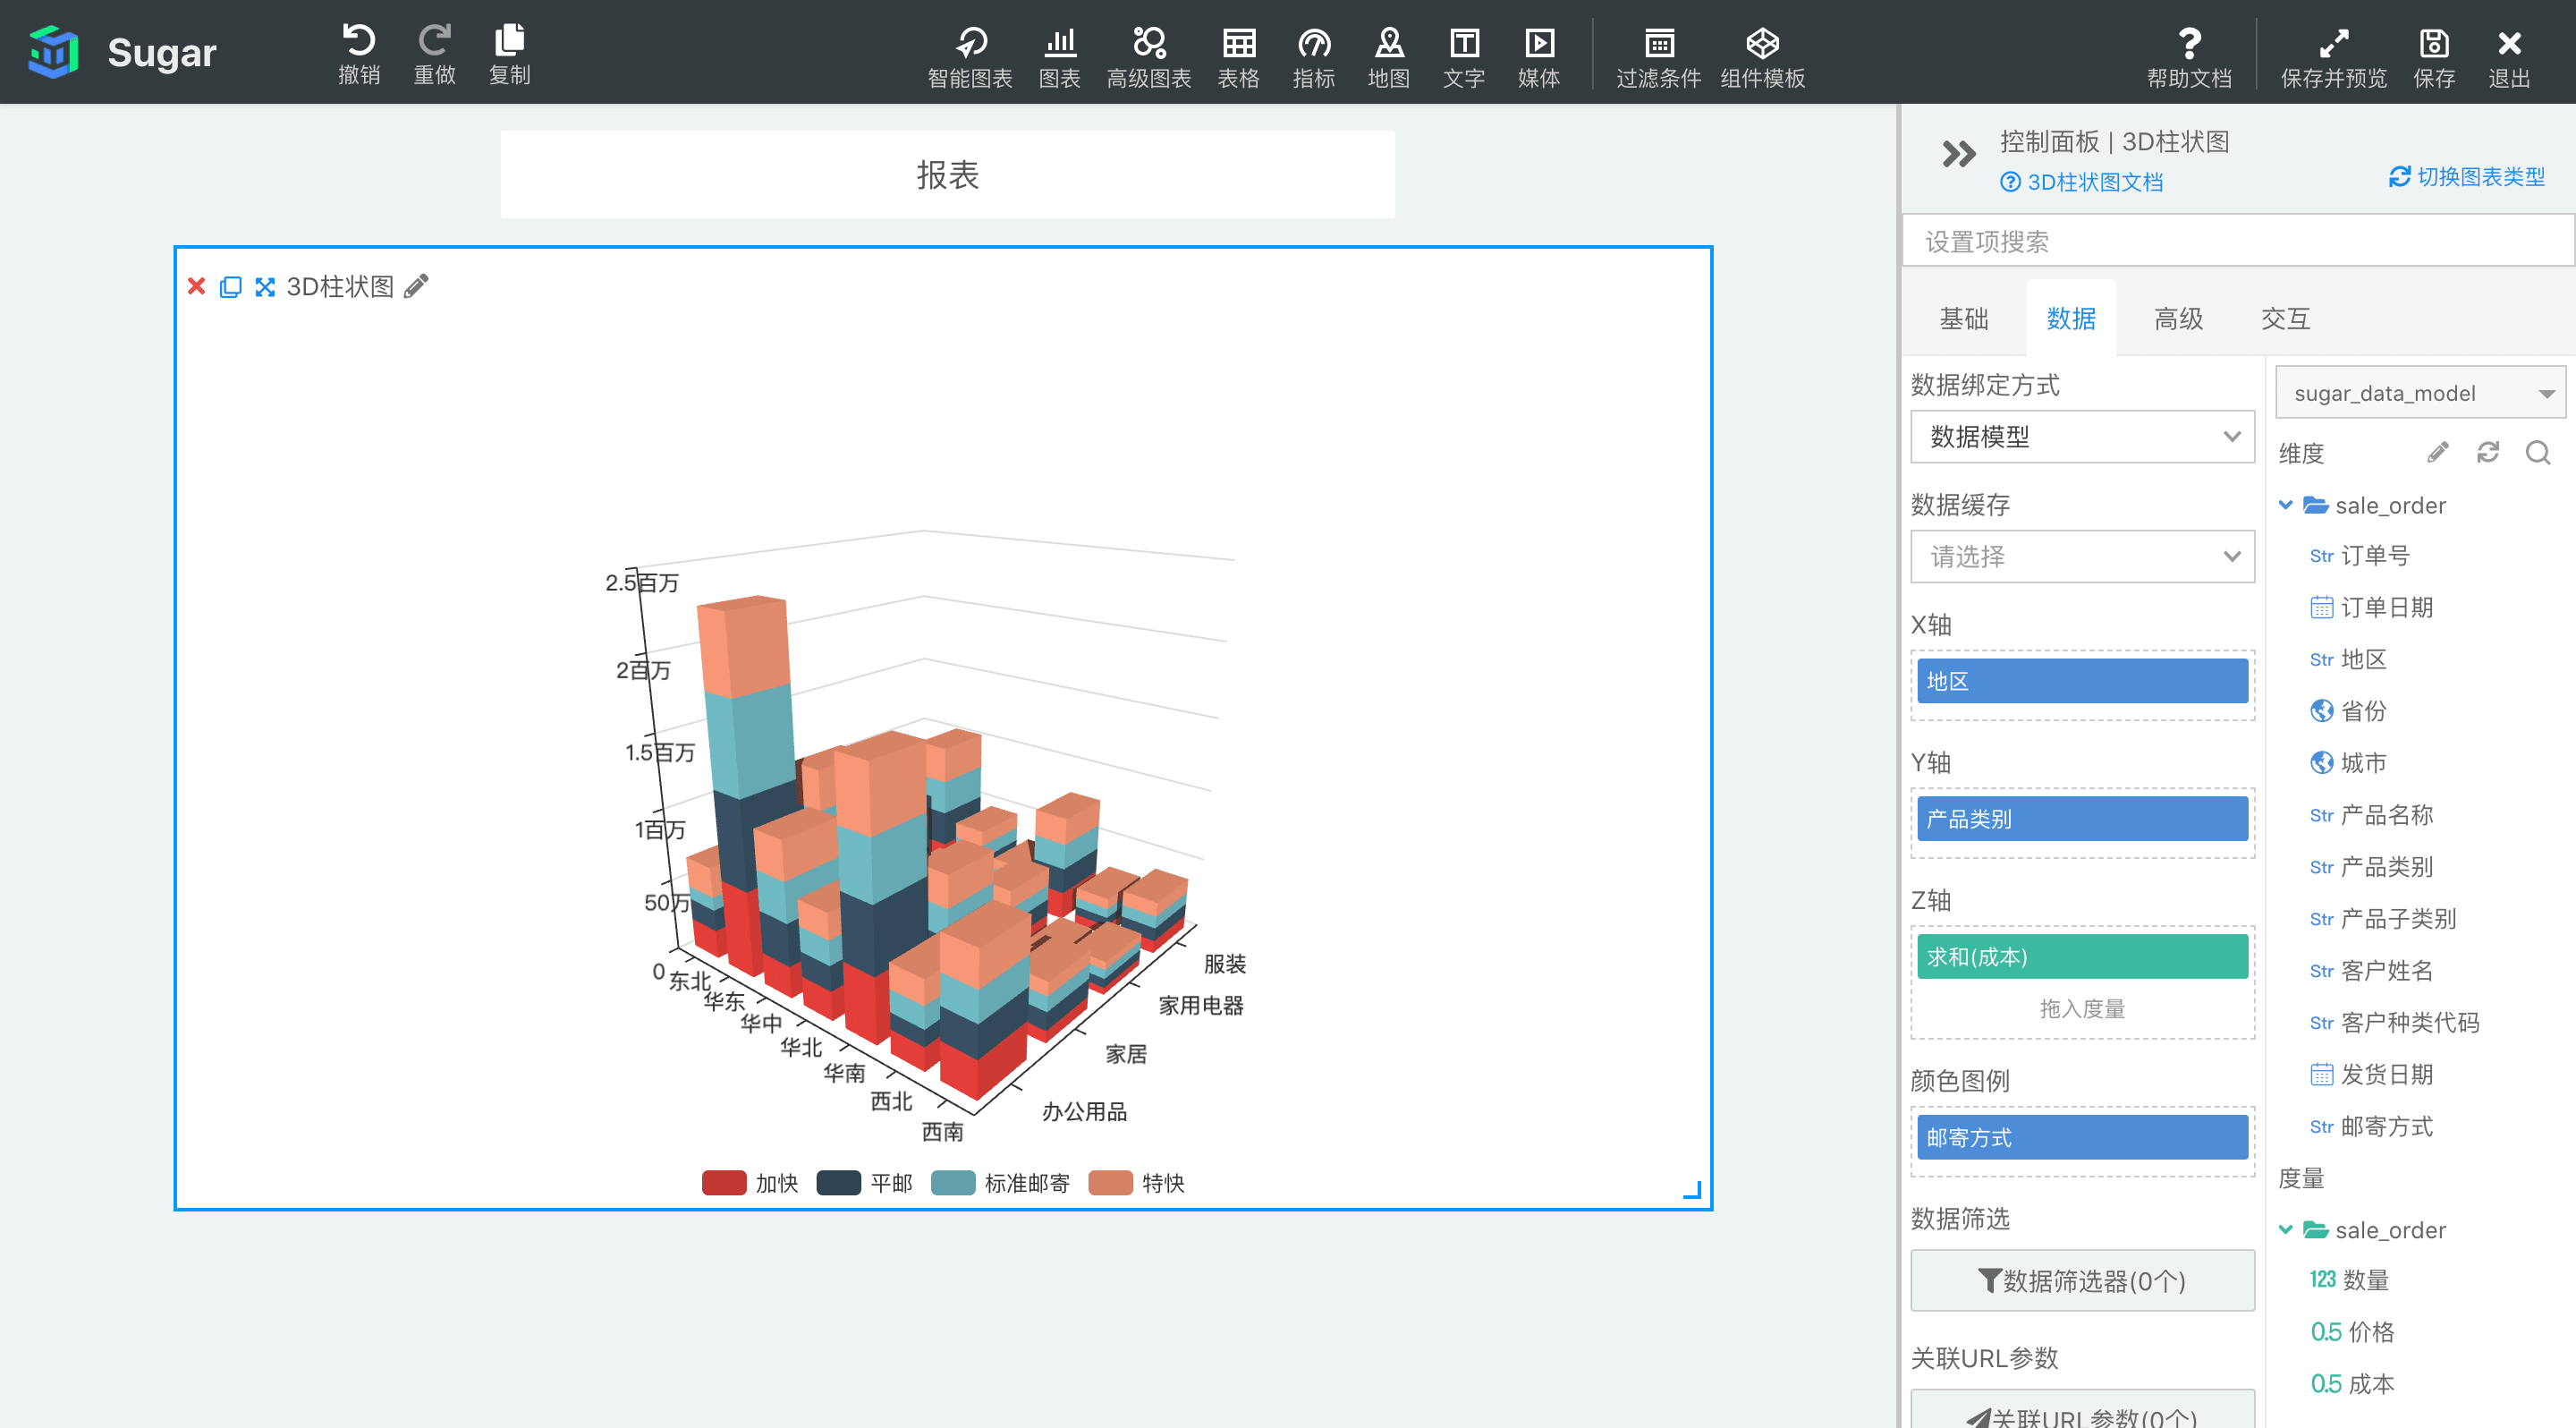Screen dimensions: 2576x1428
Task: Search fields with the 维度 magnifier icon
Action: pos(2538,453)
